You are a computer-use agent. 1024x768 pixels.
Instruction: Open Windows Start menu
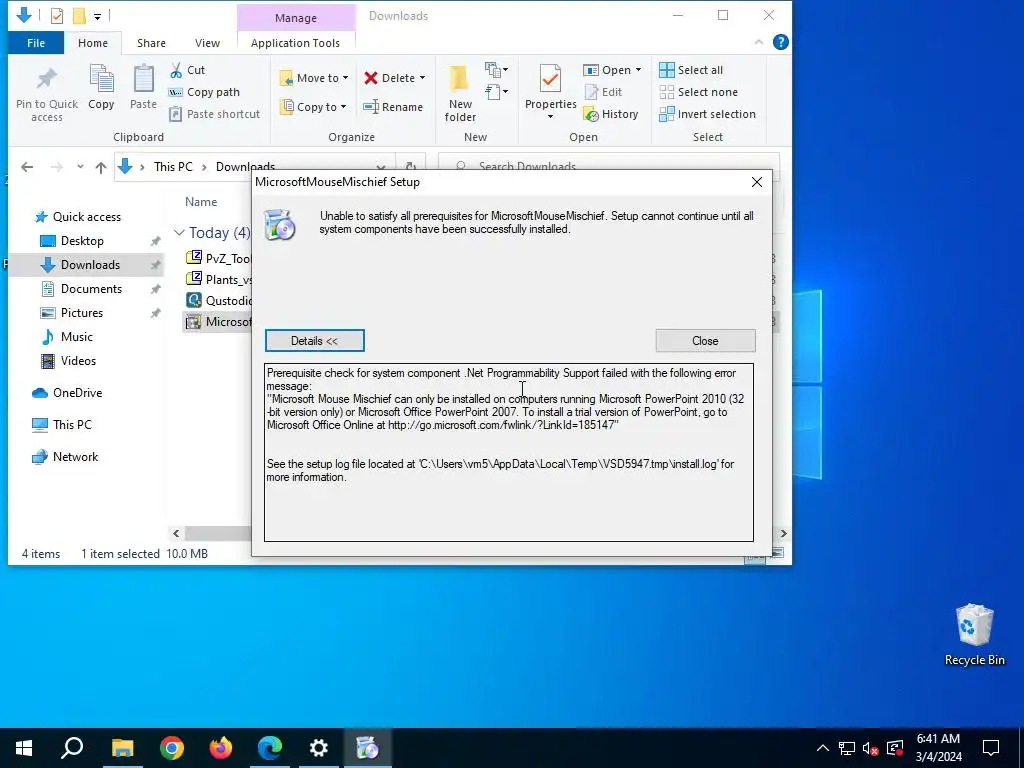[24, 748]
